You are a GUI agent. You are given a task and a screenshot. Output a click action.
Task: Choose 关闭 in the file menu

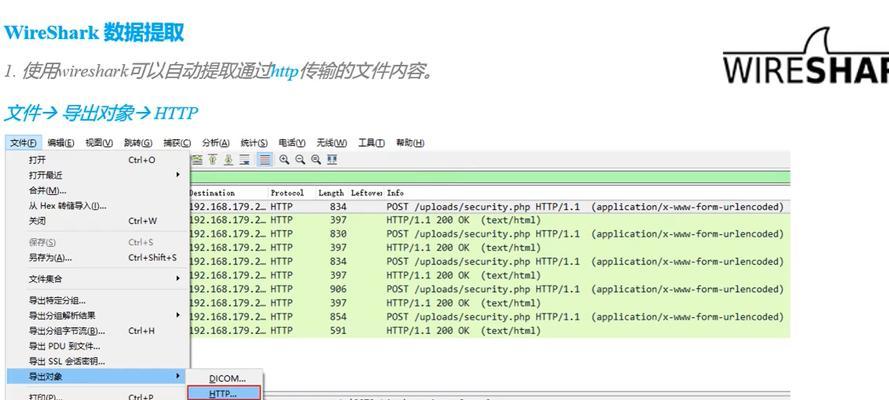pos(98,221)
